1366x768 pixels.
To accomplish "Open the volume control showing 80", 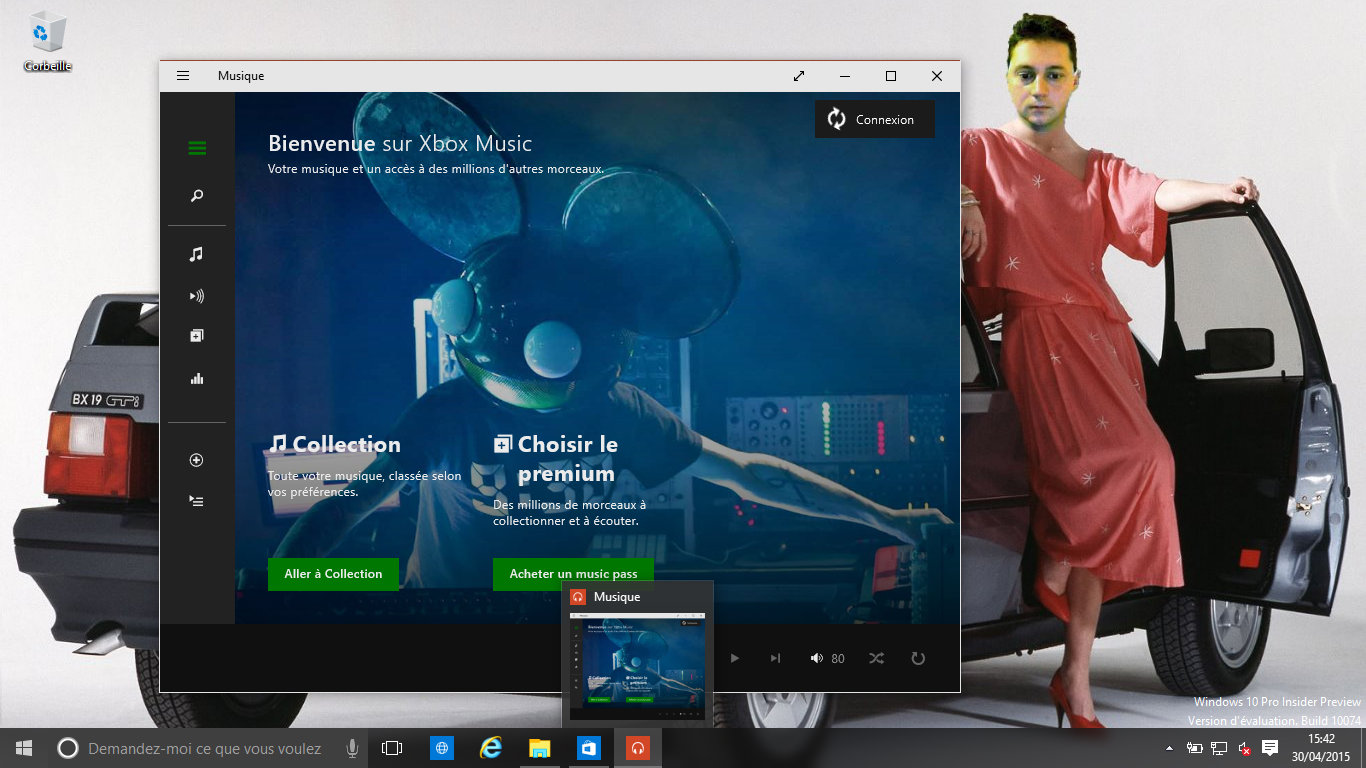I will coord(827,658).
